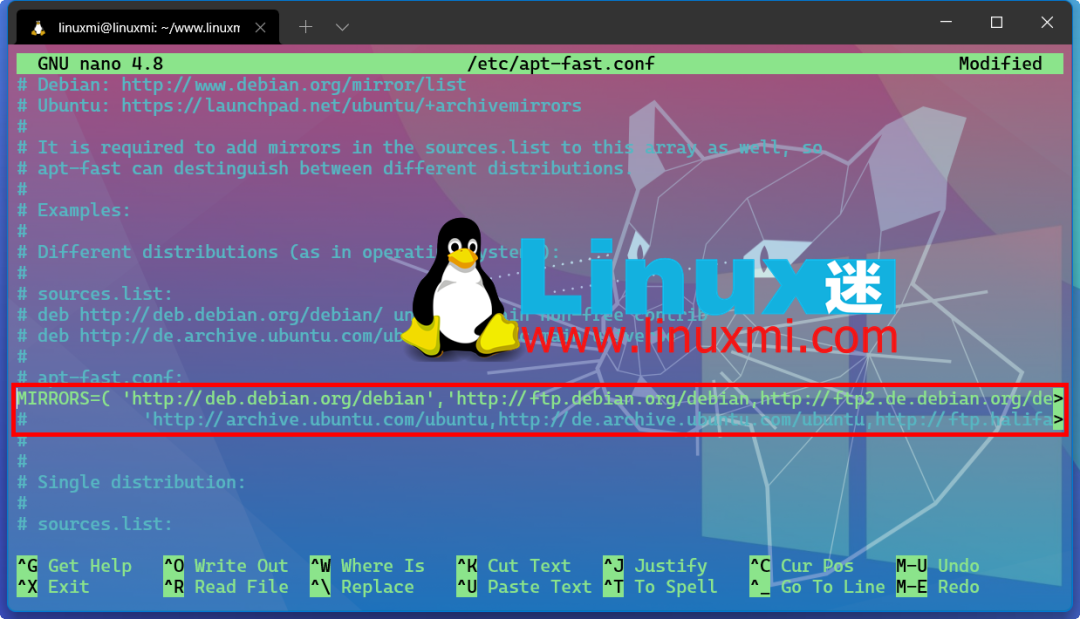Maximize the terminal window
Image resolution: width=1080 pixels, height=619 pixels.
pyautogui.click(x=996, y=23)
